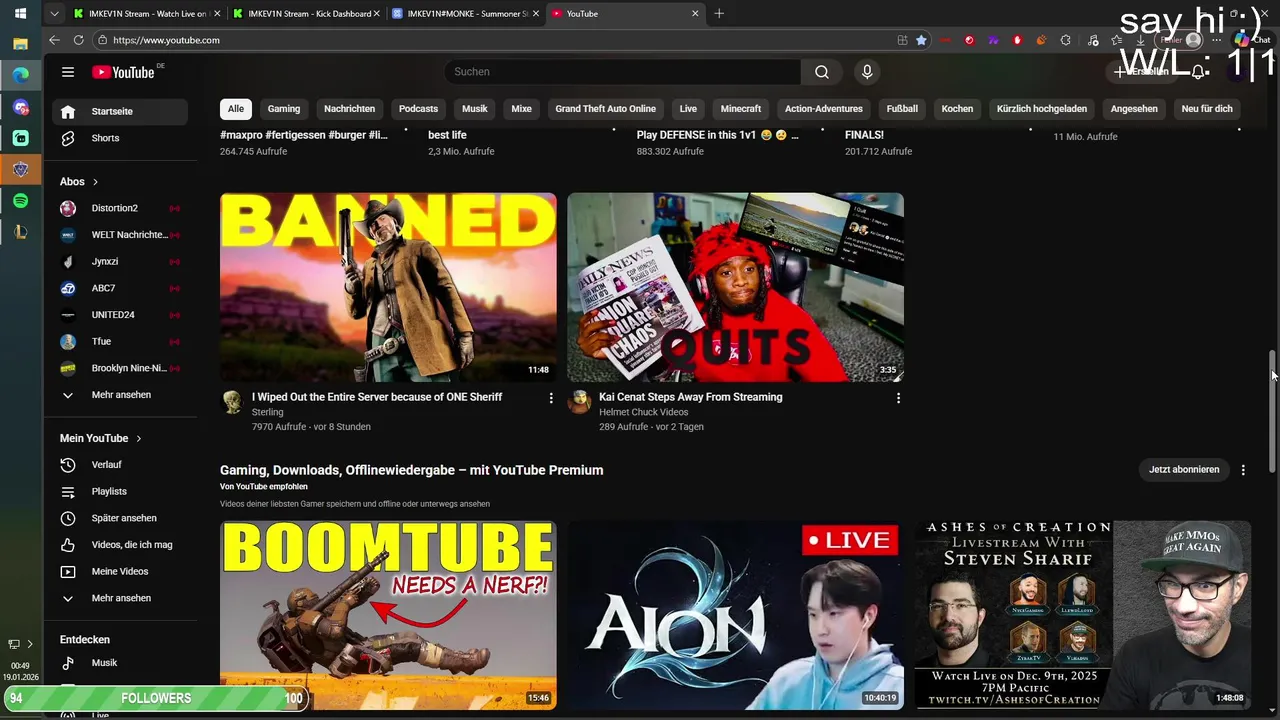Screen dimensions: 1280x720
Task: Select the Gaming filter chip
Action: 283,109
